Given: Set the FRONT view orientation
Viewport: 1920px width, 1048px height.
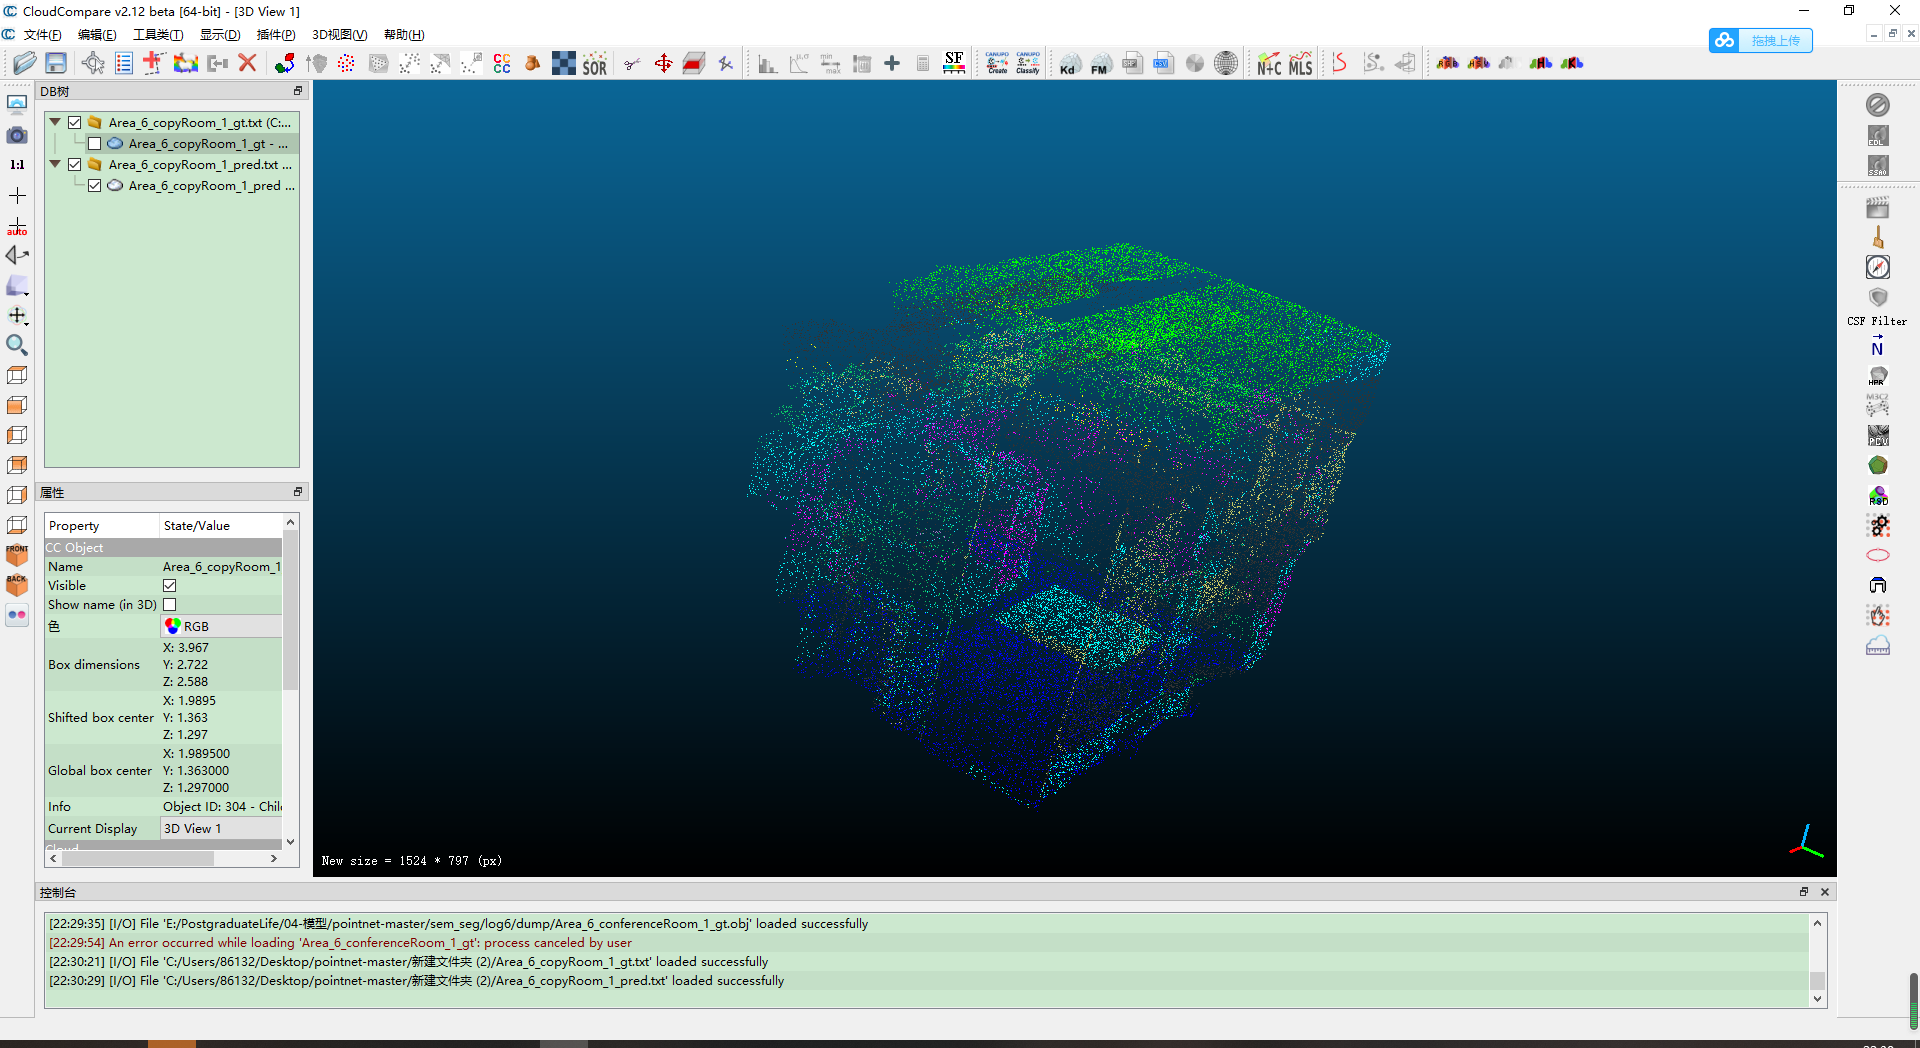Looking at the screenshot, I should pyautogui.click(x=17, y=555).
